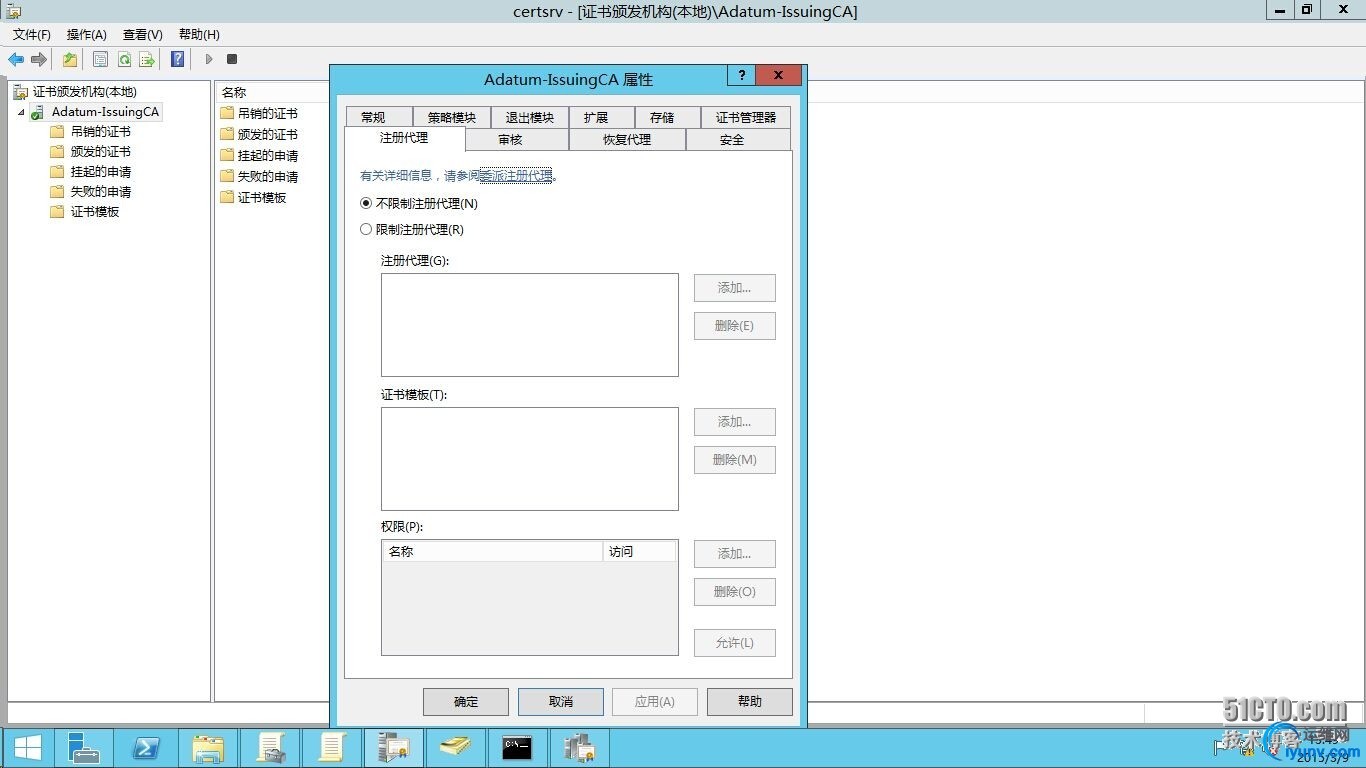Click the 名称 column header in permissions list
The width and height of the screenshot is (1366, 768).
(492, 551)
